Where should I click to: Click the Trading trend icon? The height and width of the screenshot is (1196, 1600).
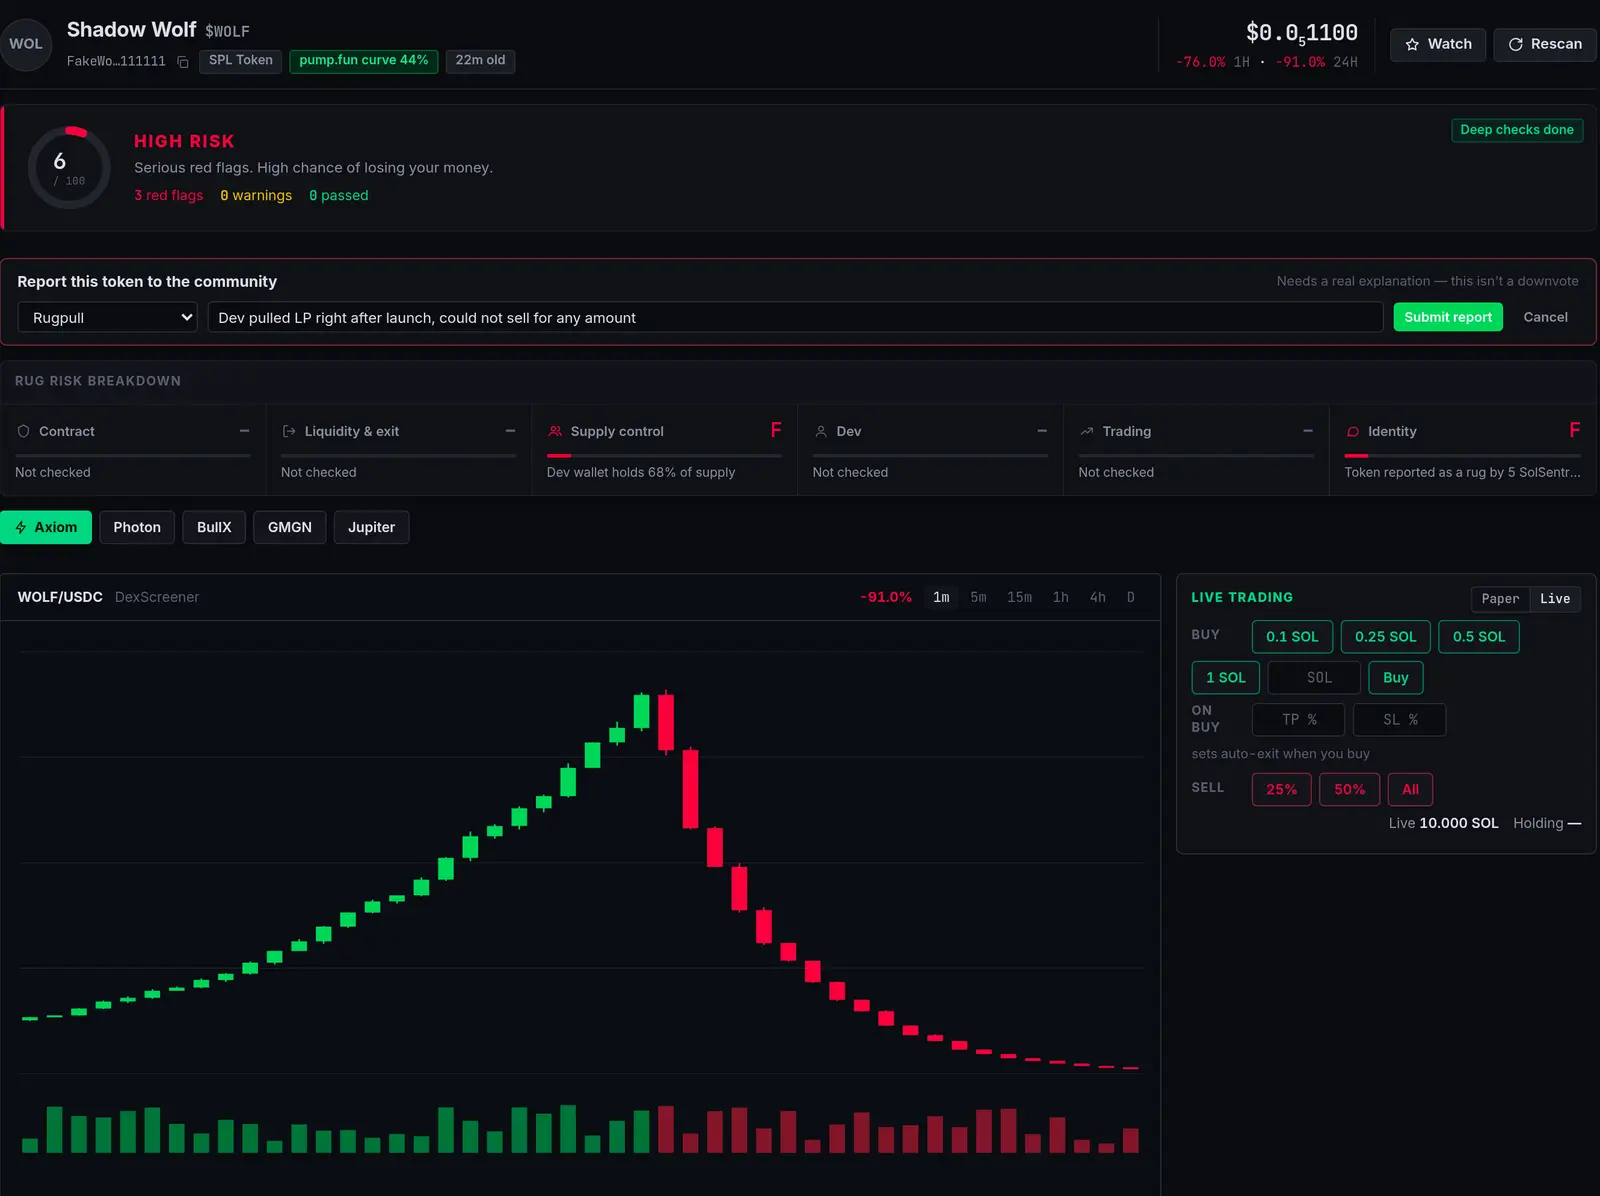coord(1087,431)
